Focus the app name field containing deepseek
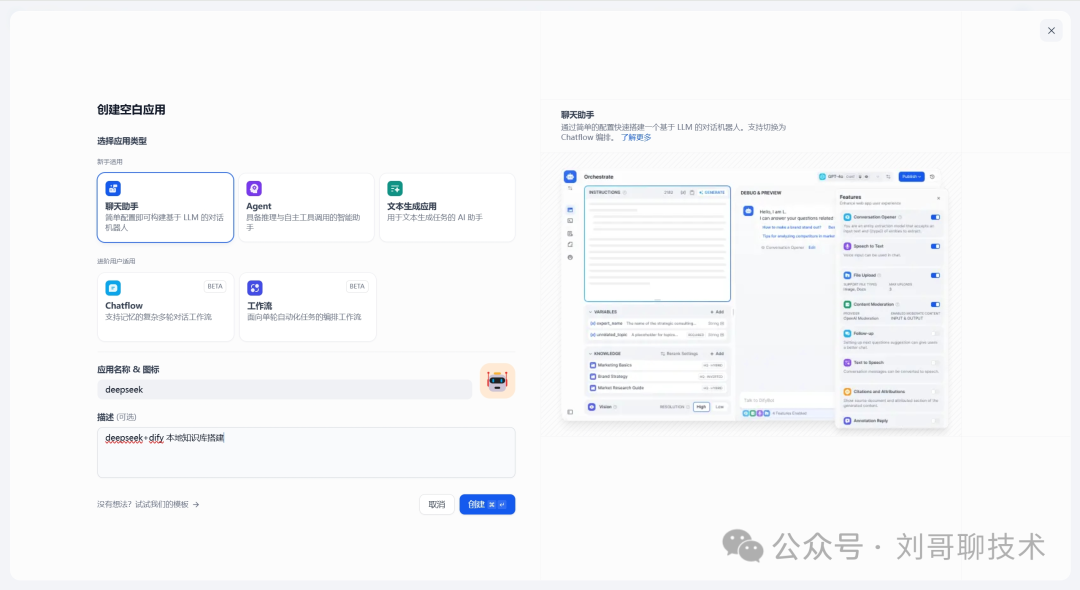1080x590 pixels. point(284,390)
